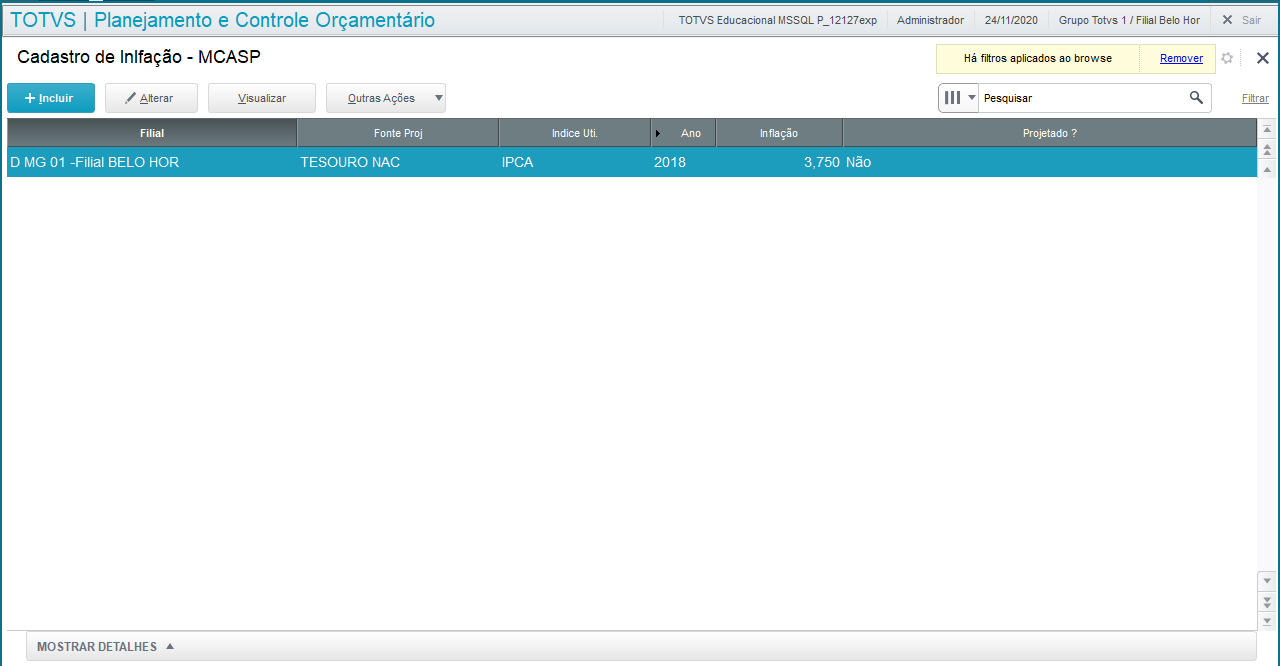Sort by the Filial column header
This screenshot has width=1280, height=666.
pyautogui.click(x=152, y=133)
